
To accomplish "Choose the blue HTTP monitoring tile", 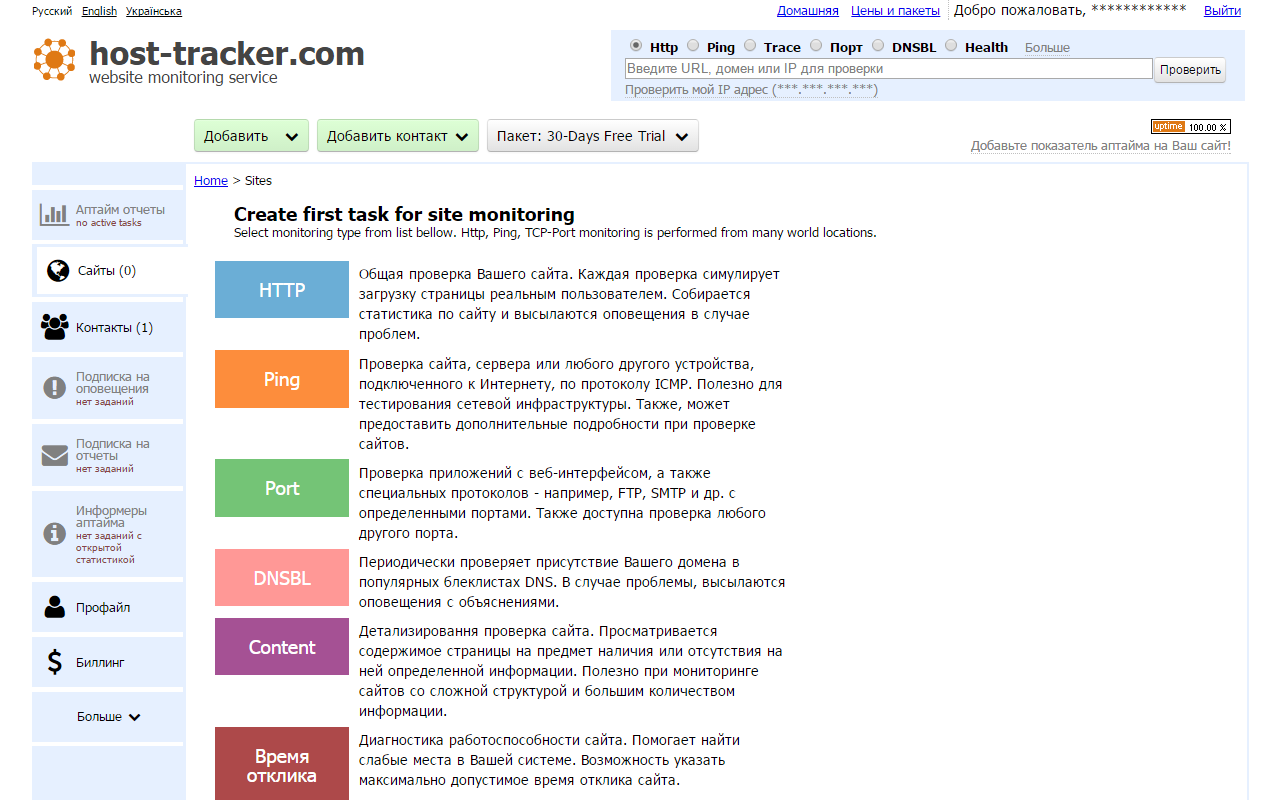I will 282,290.
